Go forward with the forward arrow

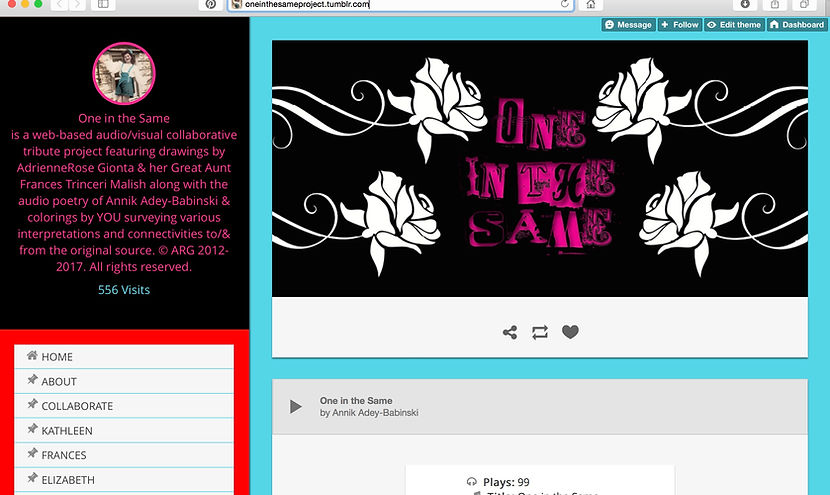pyautogui.click(x=77, y=4)
